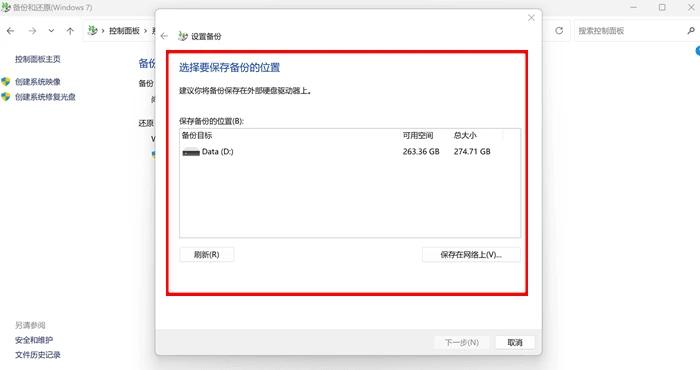The image size is (700, 370).
Task: Open the recent locations dropdown chevron
Action: pos(51,31)
